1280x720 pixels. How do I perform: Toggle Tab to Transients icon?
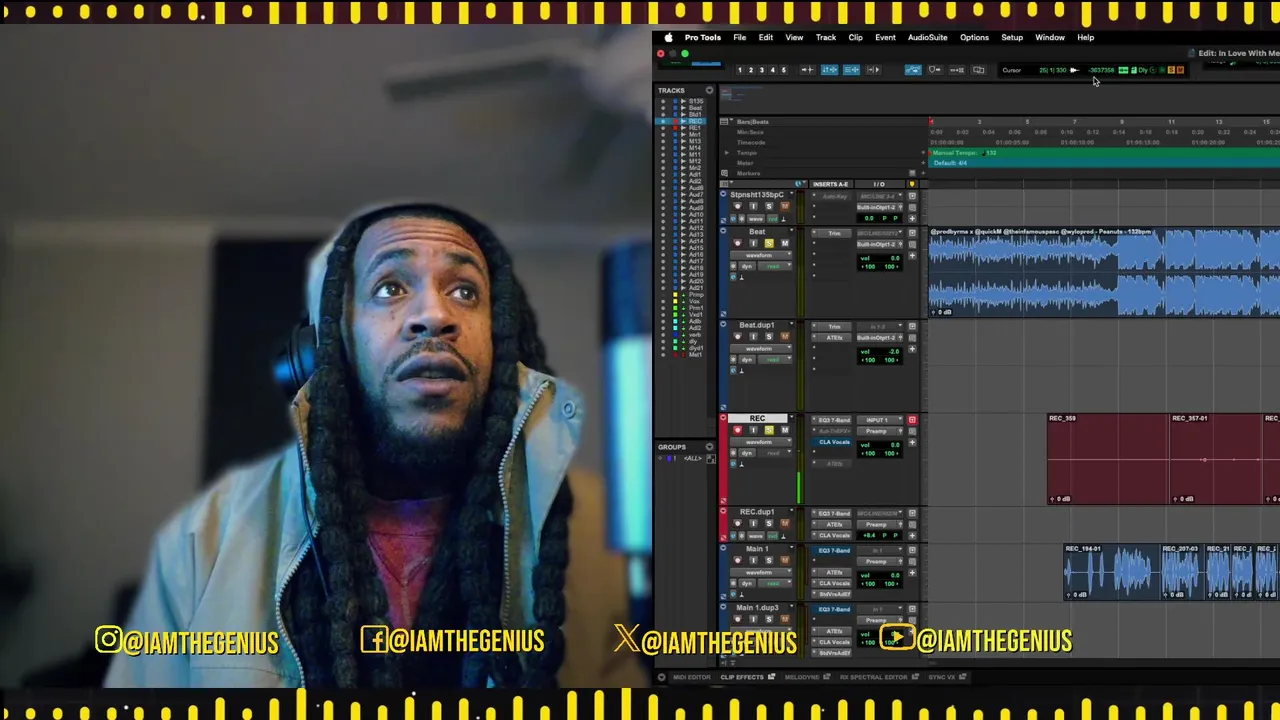808,70
